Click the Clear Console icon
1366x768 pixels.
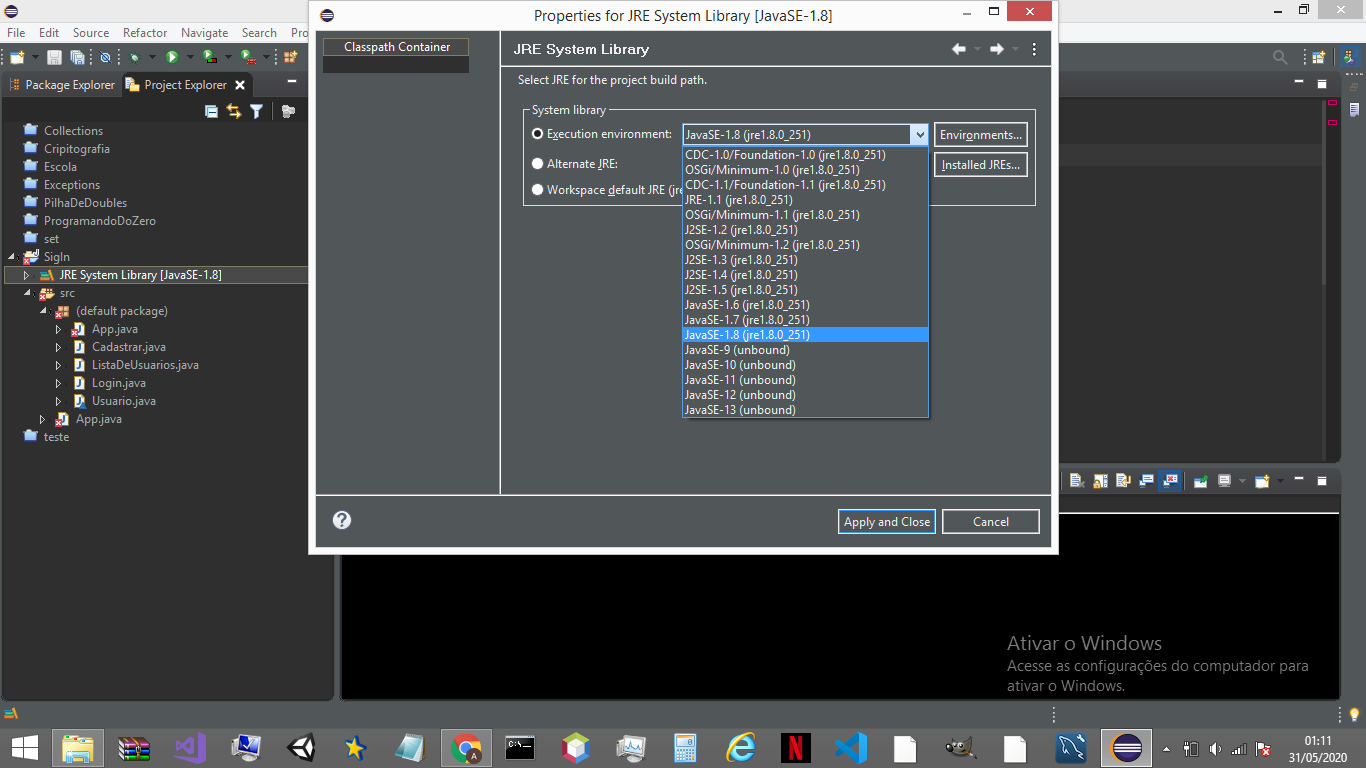click(x=1076, y=481)
